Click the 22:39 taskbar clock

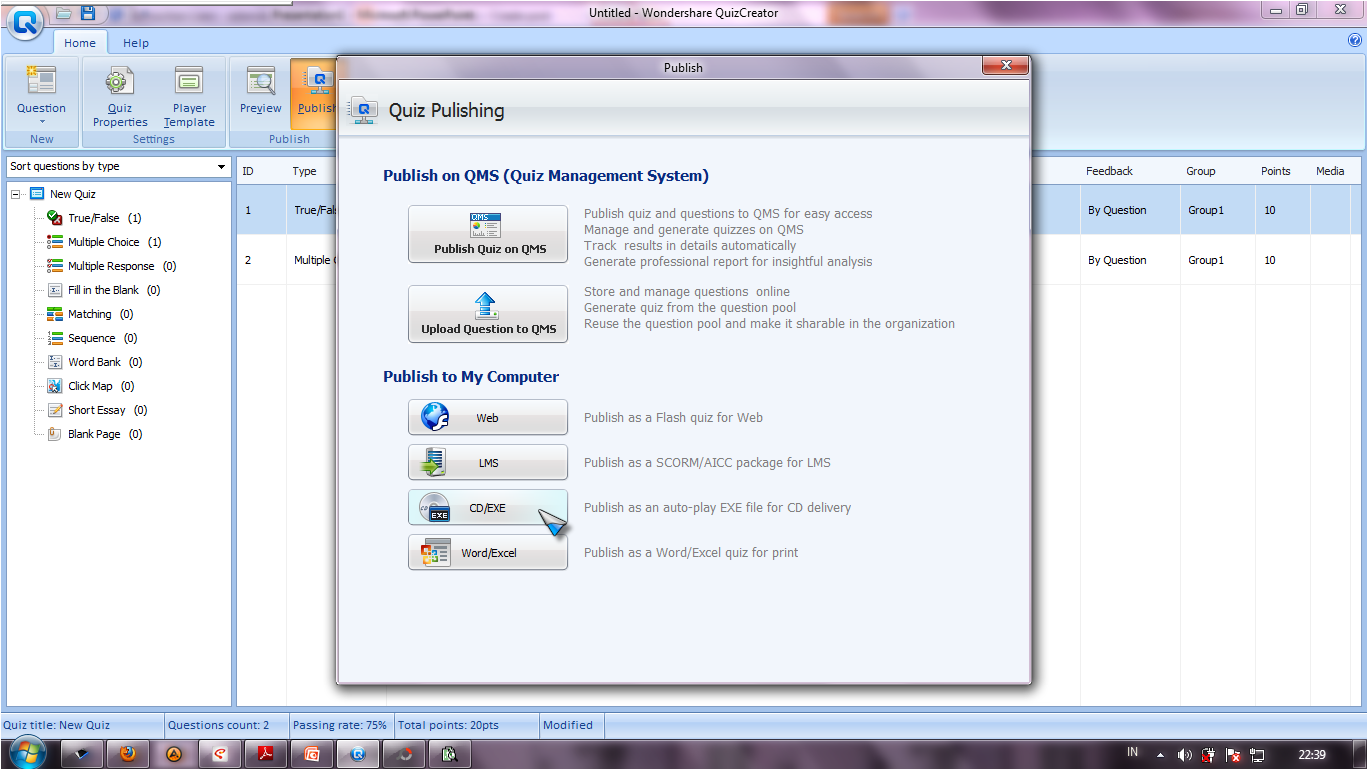click(1311, 754)
